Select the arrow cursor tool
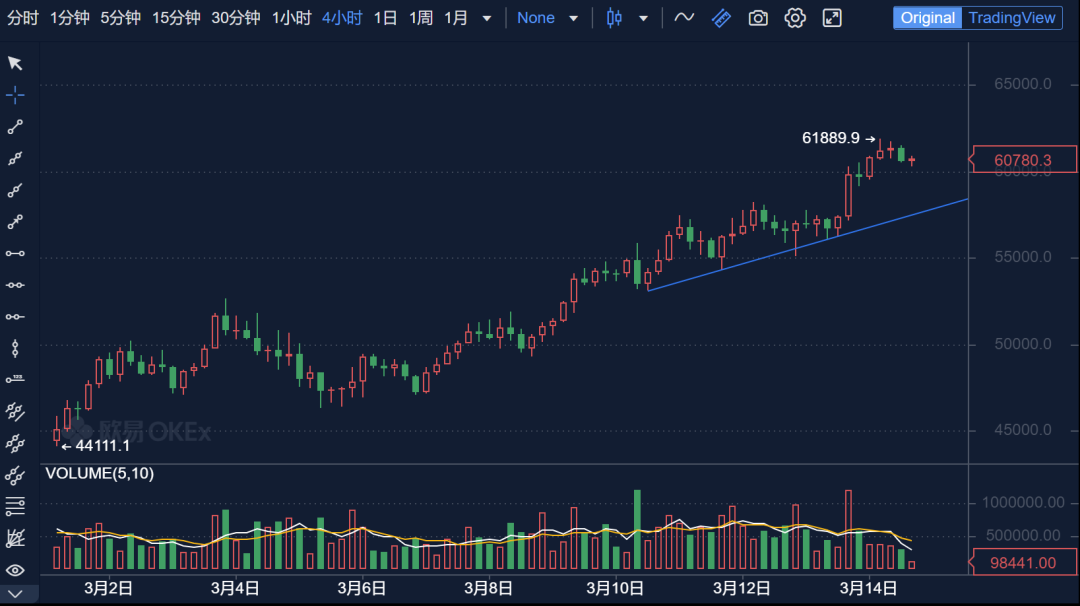The image size is (1080, 606). pyautogui.click(x=15, y=63)
